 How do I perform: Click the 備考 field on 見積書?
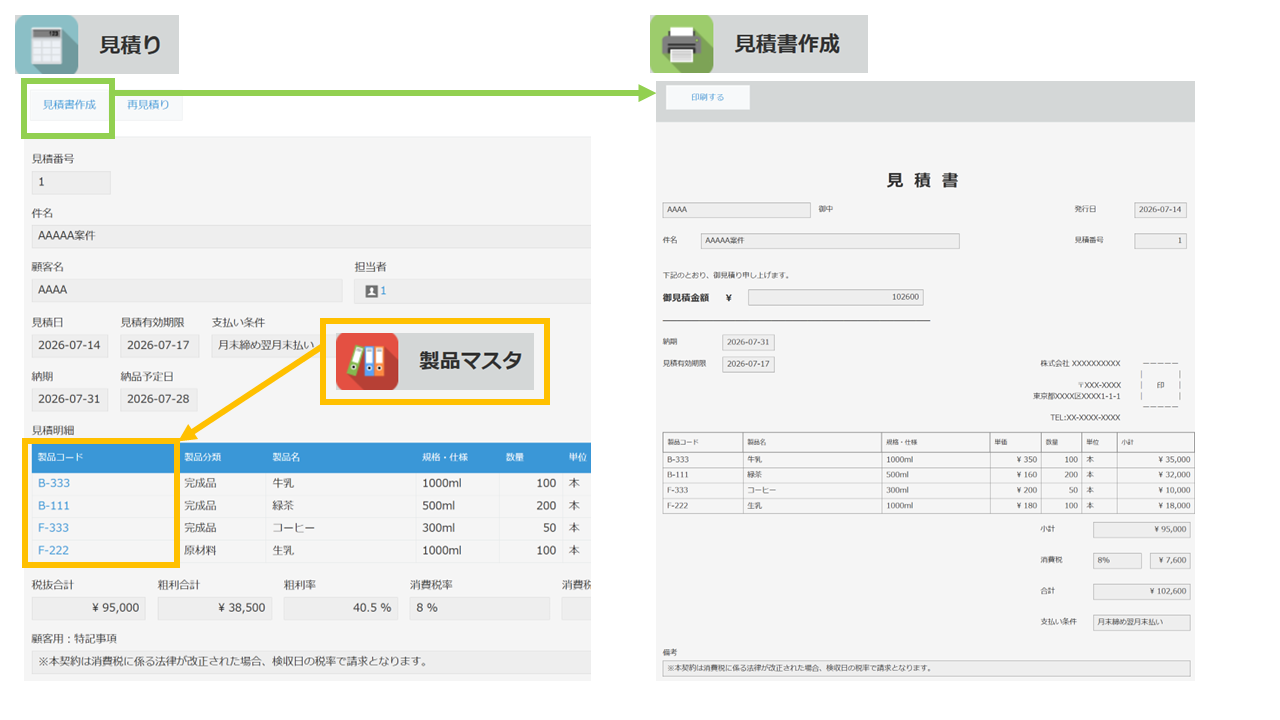[x=927, y=669]
